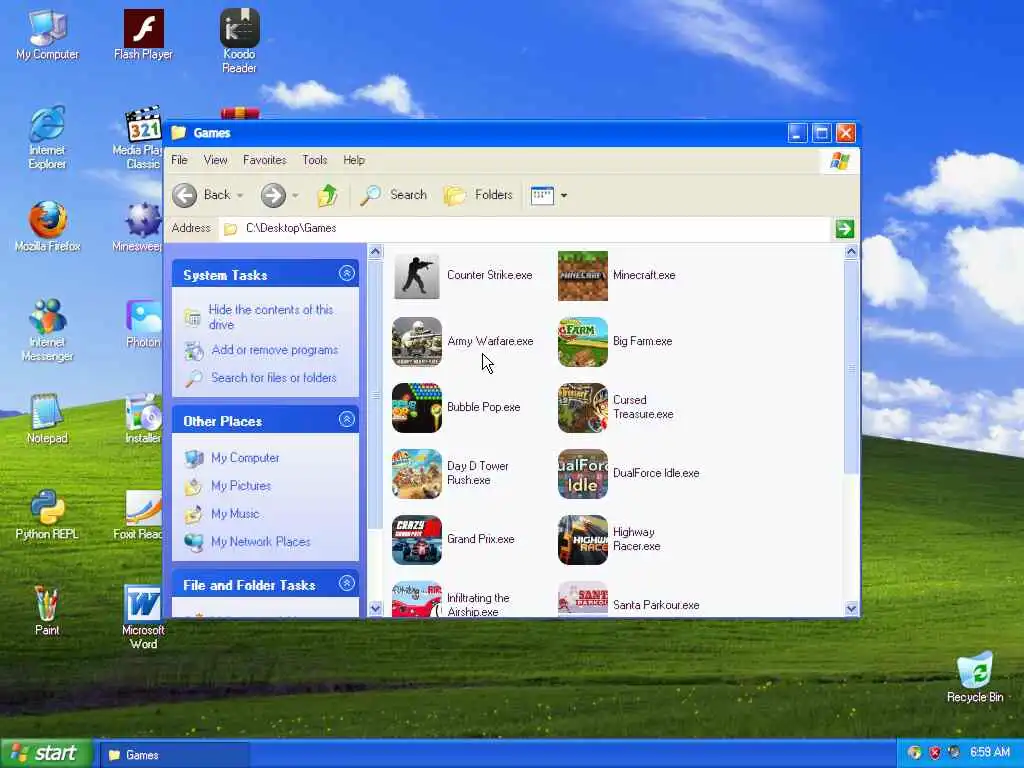Viewport: 1024px width, 768px height.
Task: Click file list scrollbar up arrow
Action: pyautogui.click(x=851, y=251)
